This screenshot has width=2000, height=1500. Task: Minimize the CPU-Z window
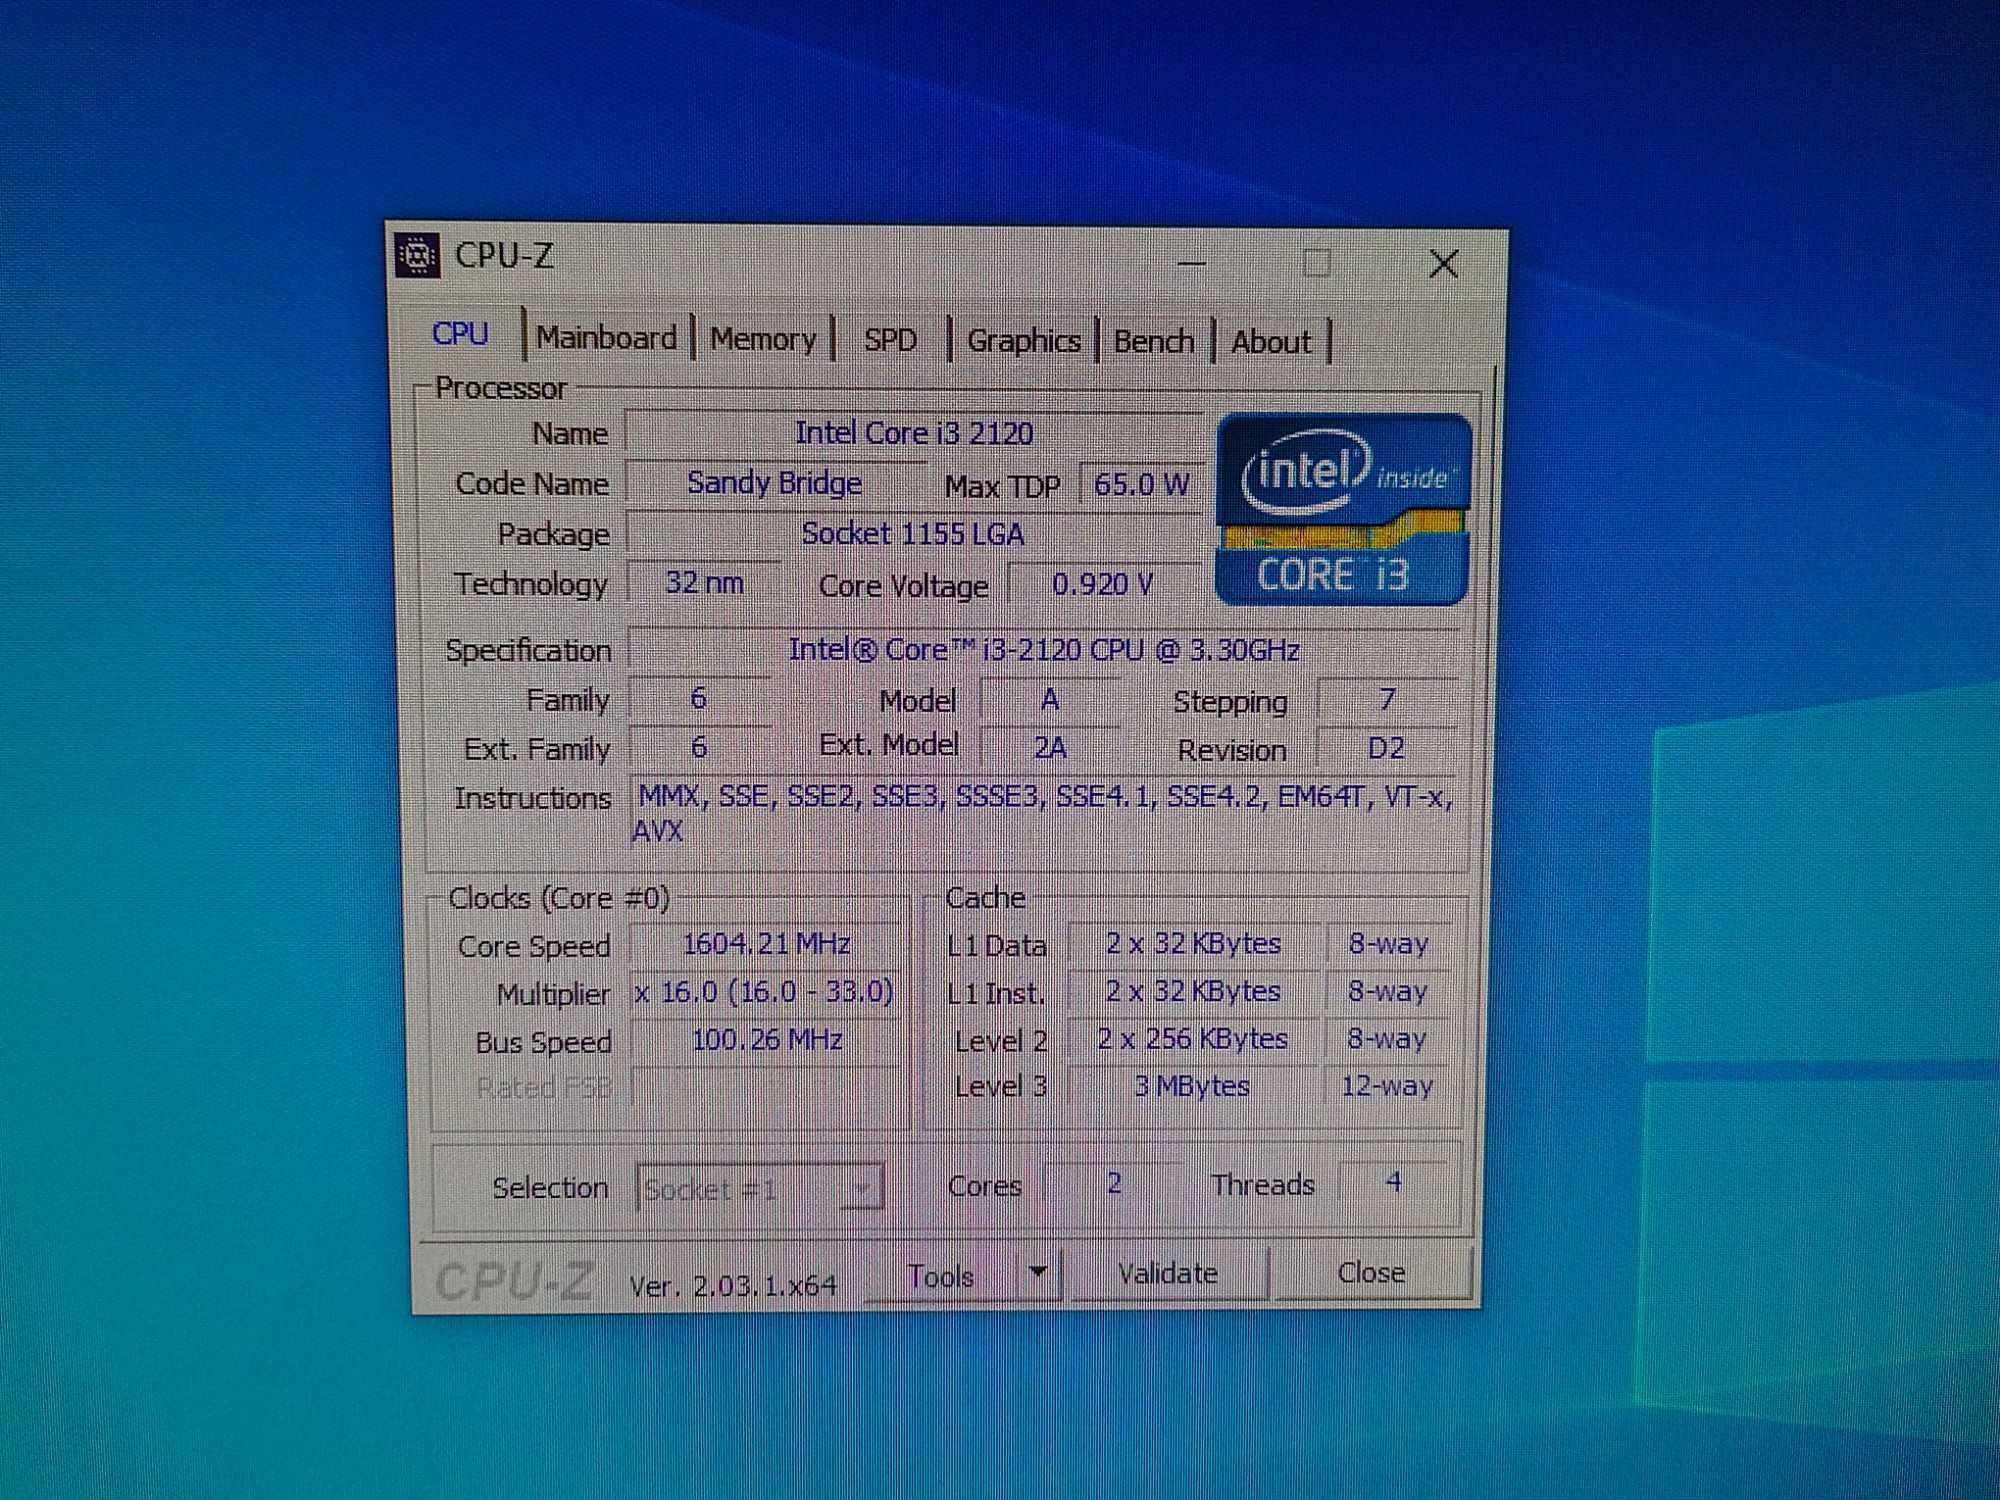tap(1192, 264)
